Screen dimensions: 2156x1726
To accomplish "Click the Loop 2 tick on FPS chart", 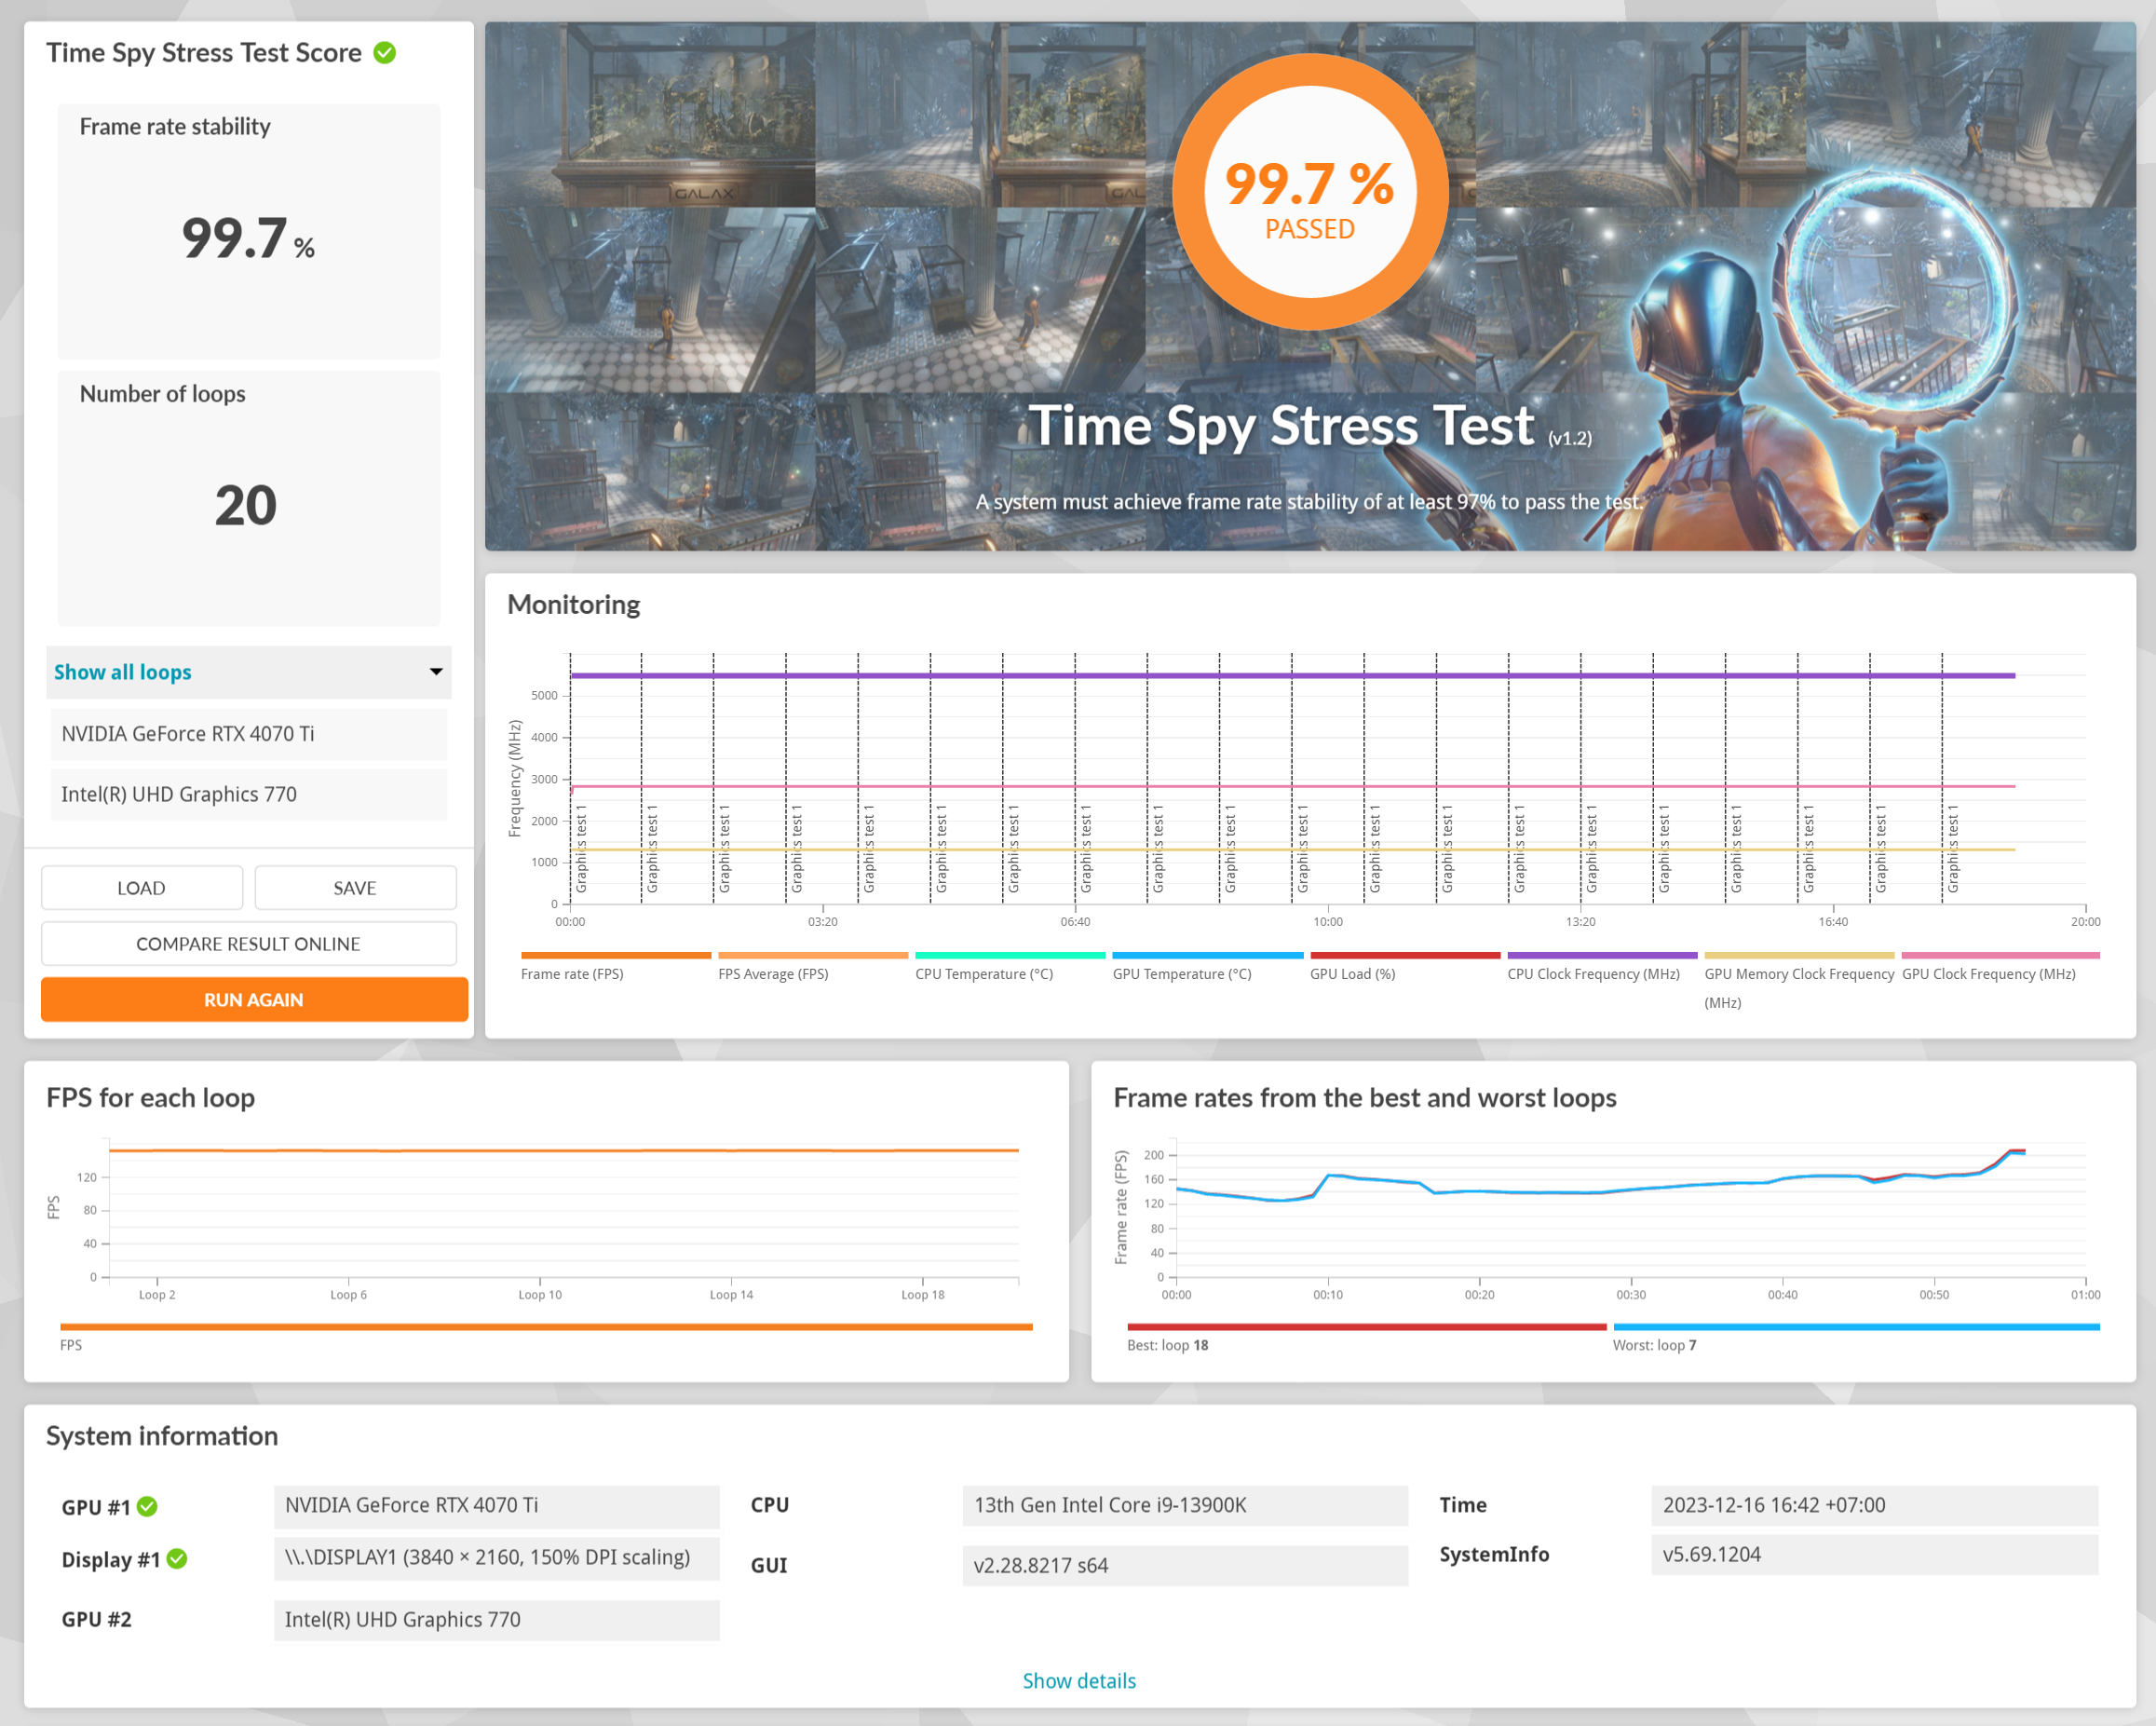I will [x=157, y=1295].
